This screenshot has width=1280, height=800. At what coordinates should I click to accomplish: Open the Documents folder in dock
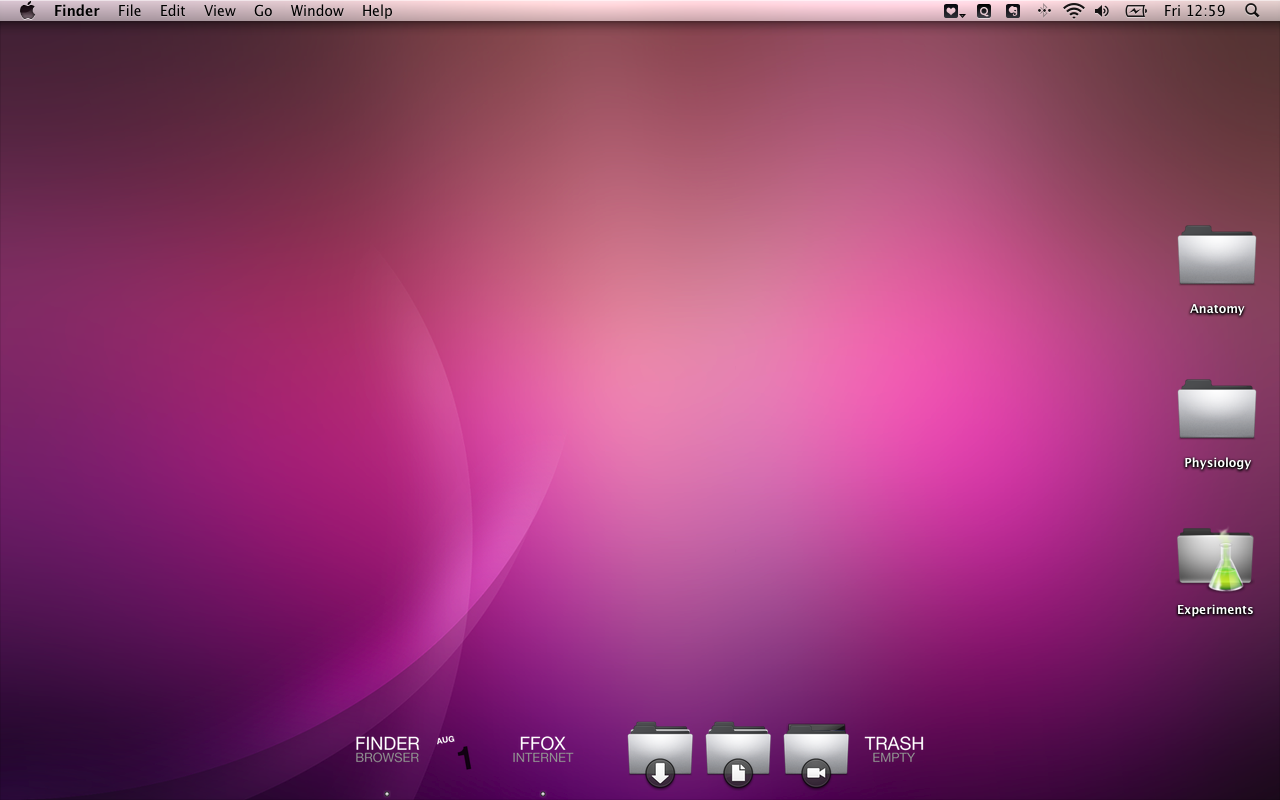[x=738, y=754]
